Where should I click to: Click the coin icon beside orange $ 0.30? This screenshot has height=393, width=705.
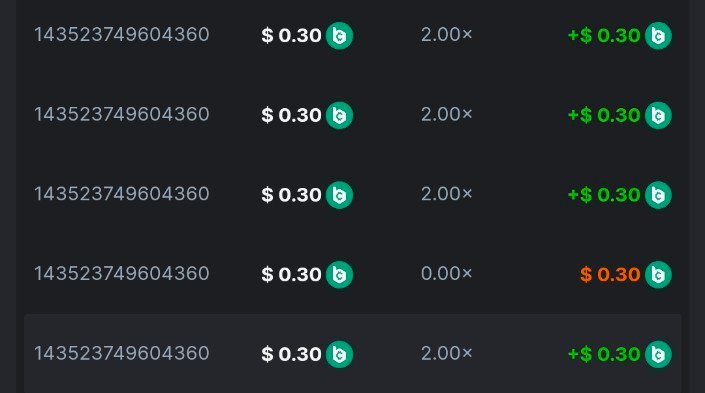[x=658, y=274]
